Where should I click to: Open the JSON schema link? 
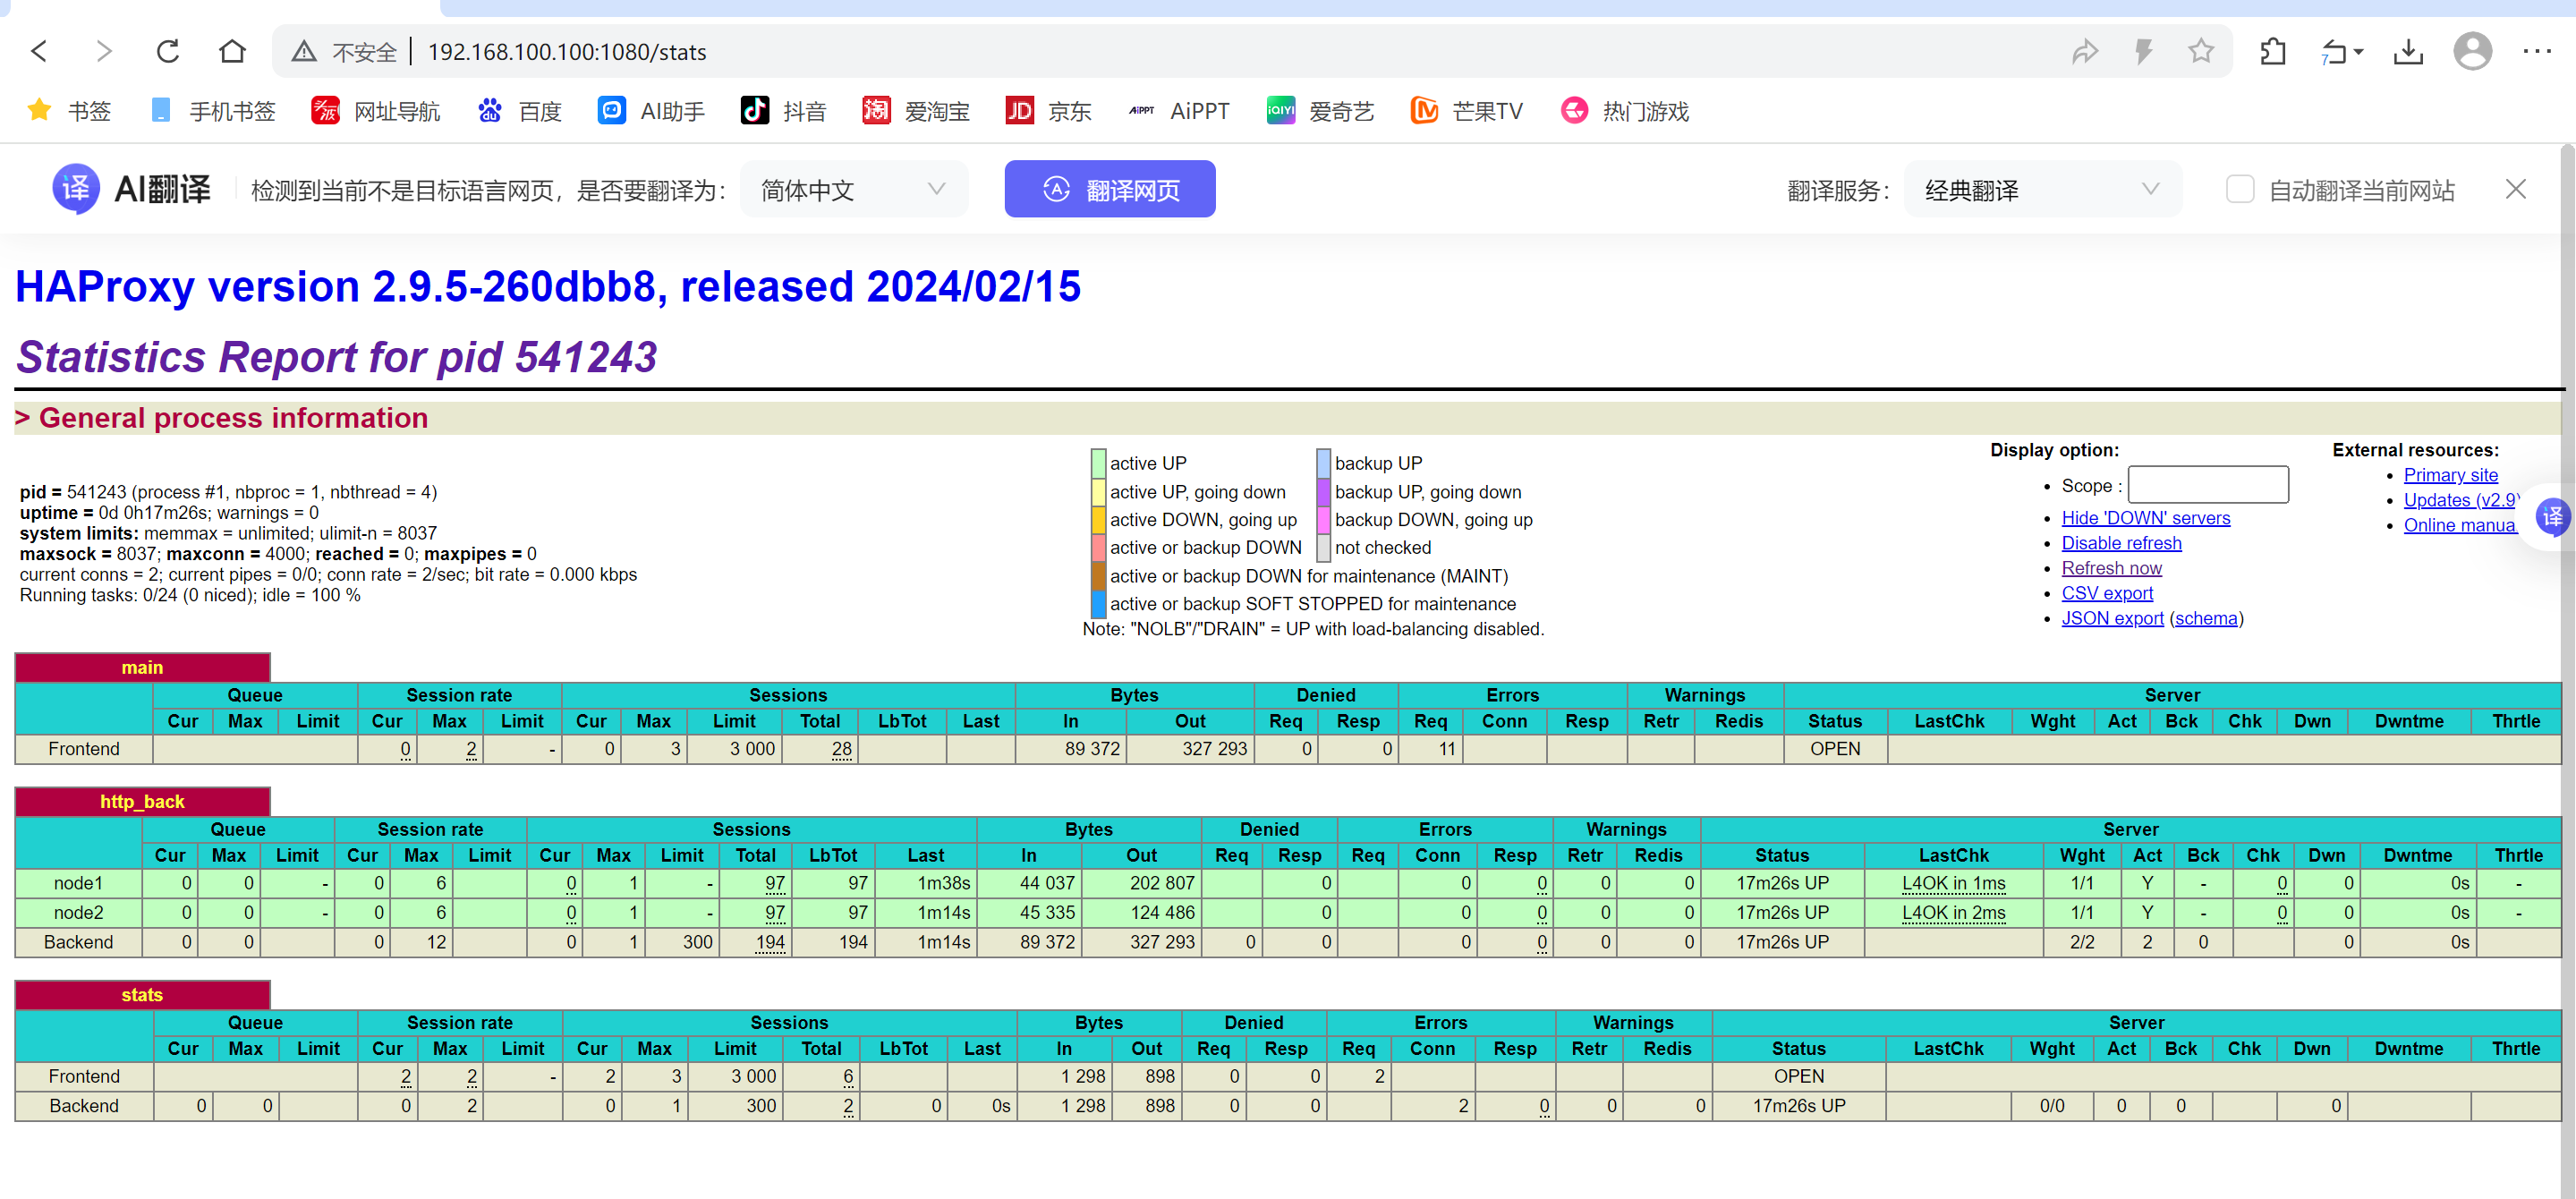[2206, 618]
